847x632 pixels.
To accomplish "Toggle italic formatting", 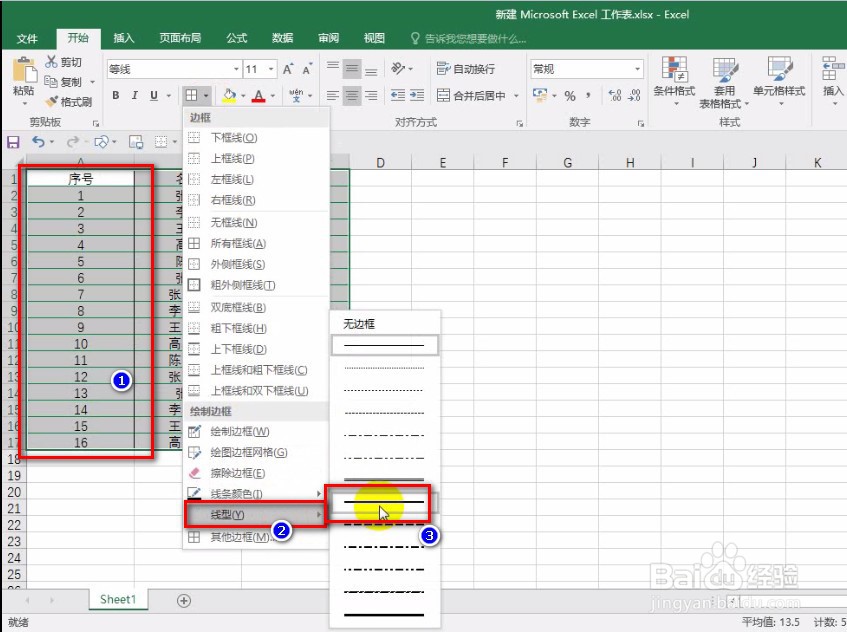I will pos(135,95).
